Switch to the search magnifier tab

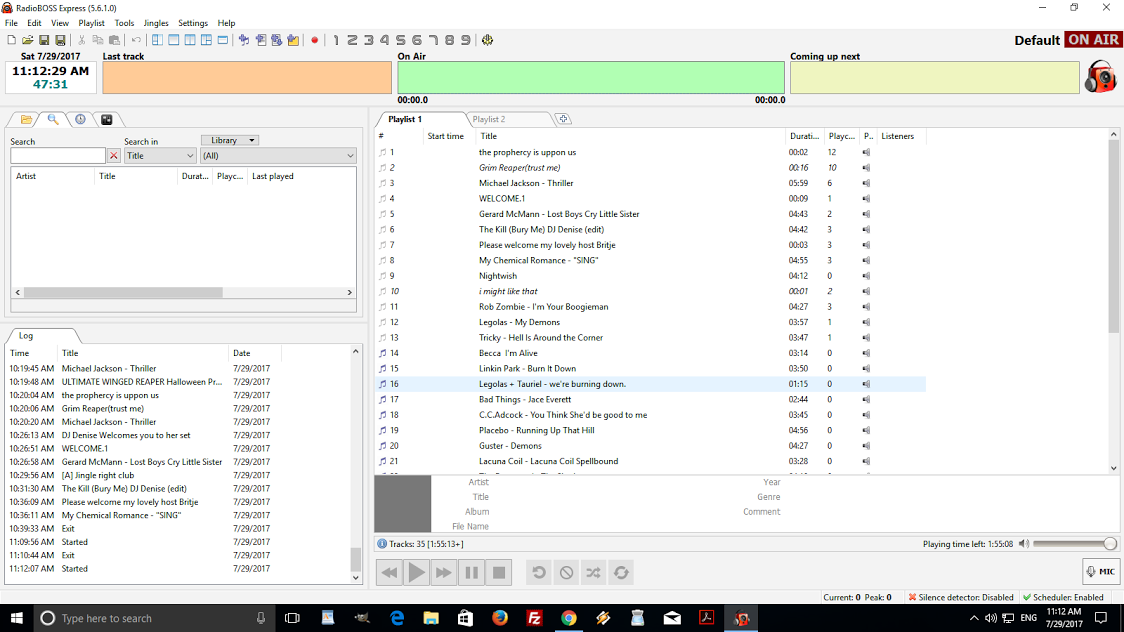pos(53,120)
